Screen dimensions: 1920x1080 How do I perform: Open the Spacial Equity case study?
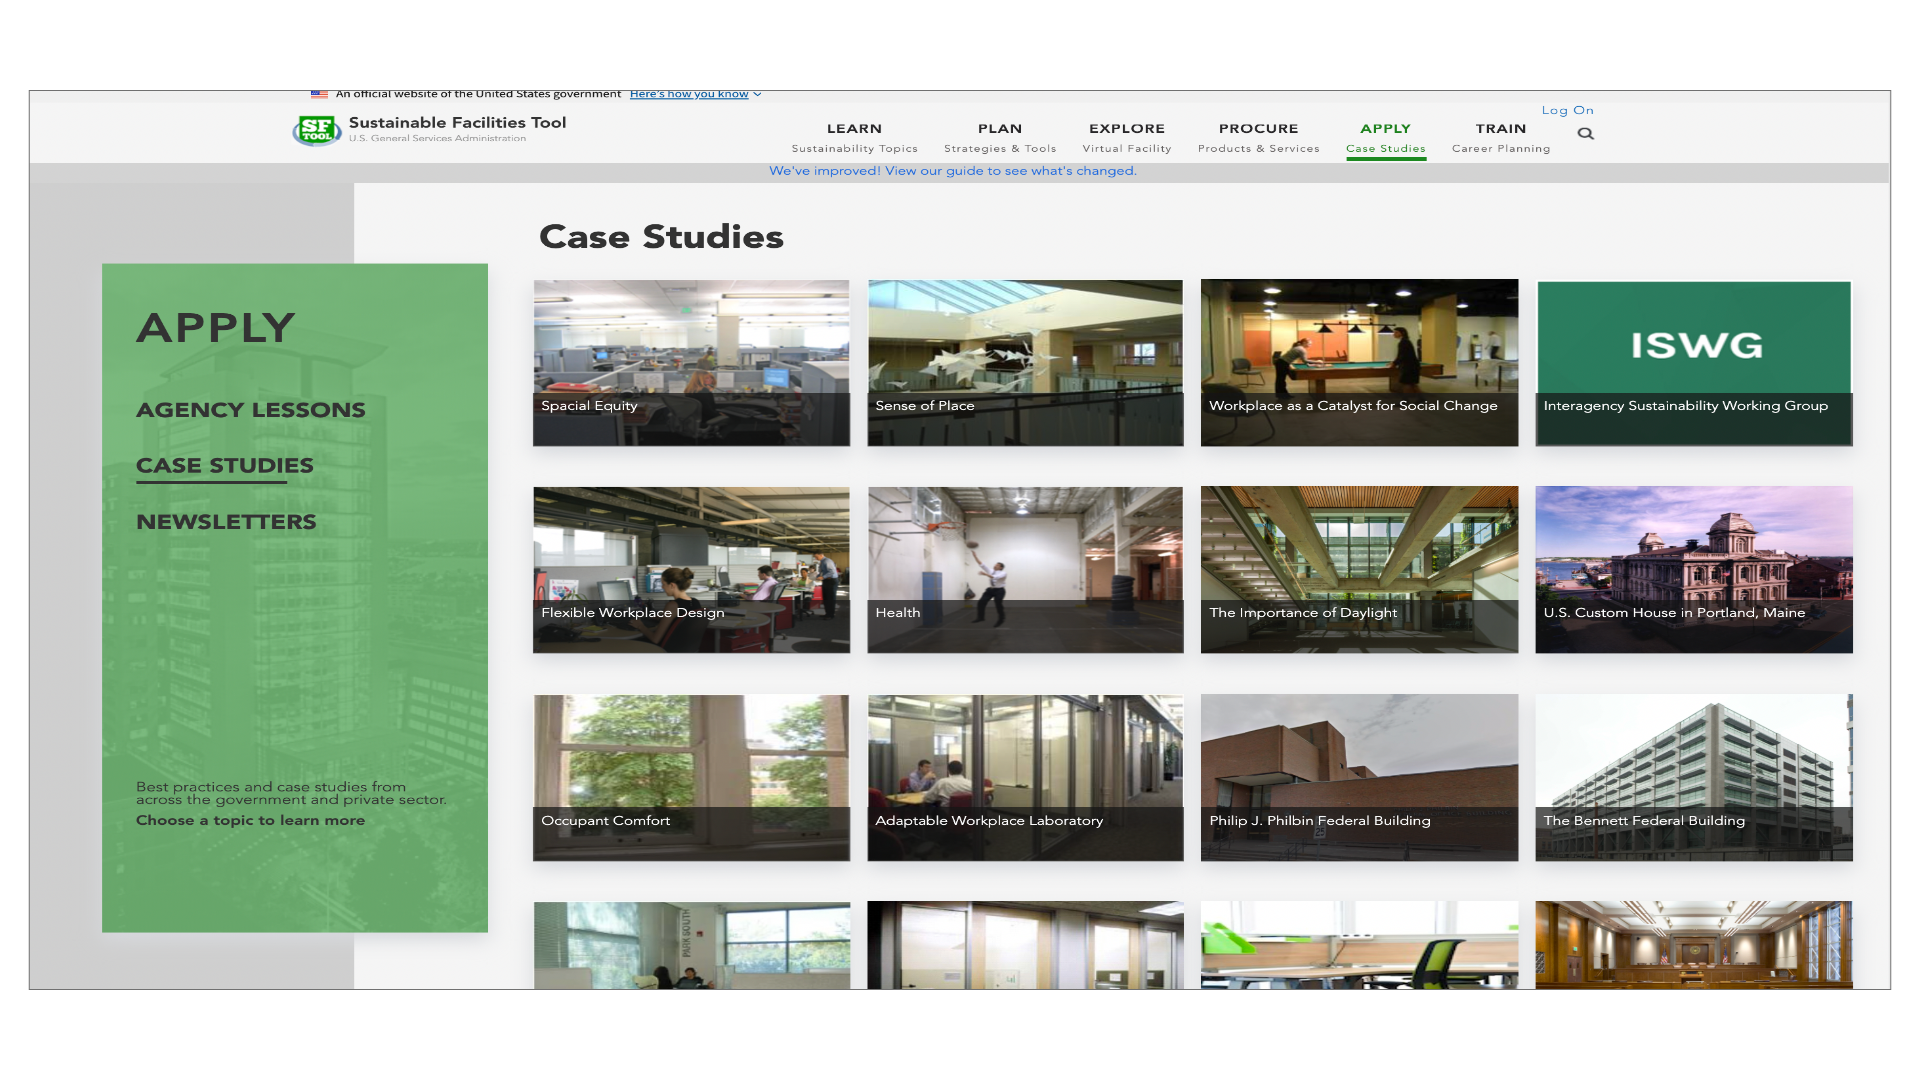pos(691,363)
